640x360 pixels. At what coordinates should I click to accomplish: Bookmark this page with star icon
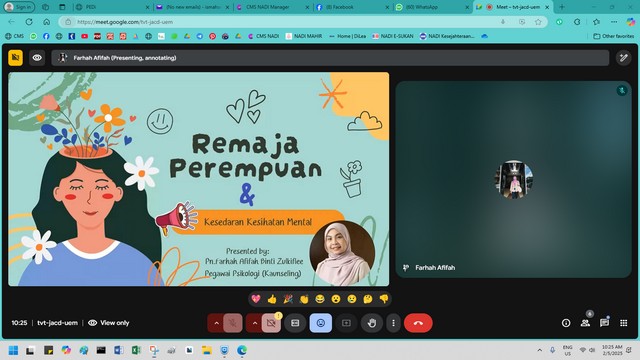(538, 22)
